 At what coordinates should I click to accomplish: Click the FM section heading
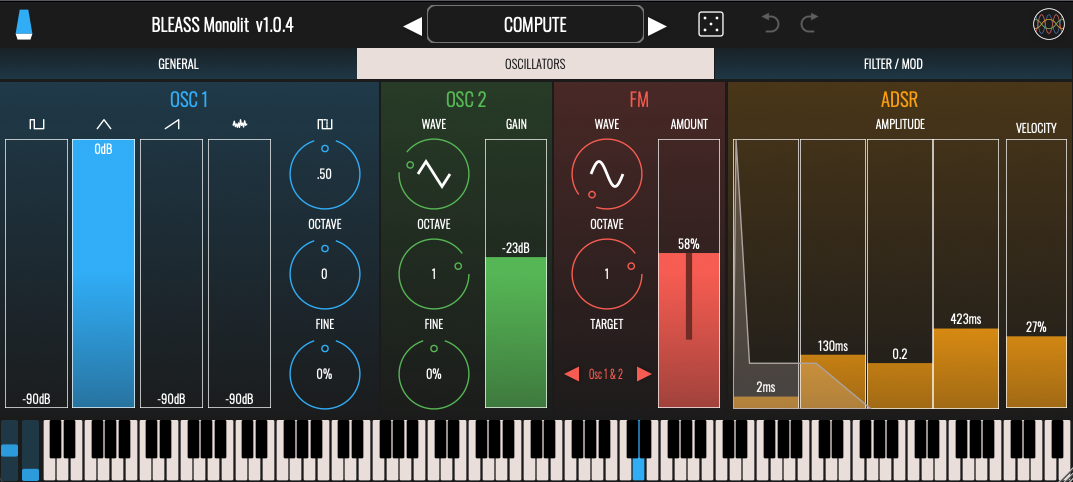(639, 100)
